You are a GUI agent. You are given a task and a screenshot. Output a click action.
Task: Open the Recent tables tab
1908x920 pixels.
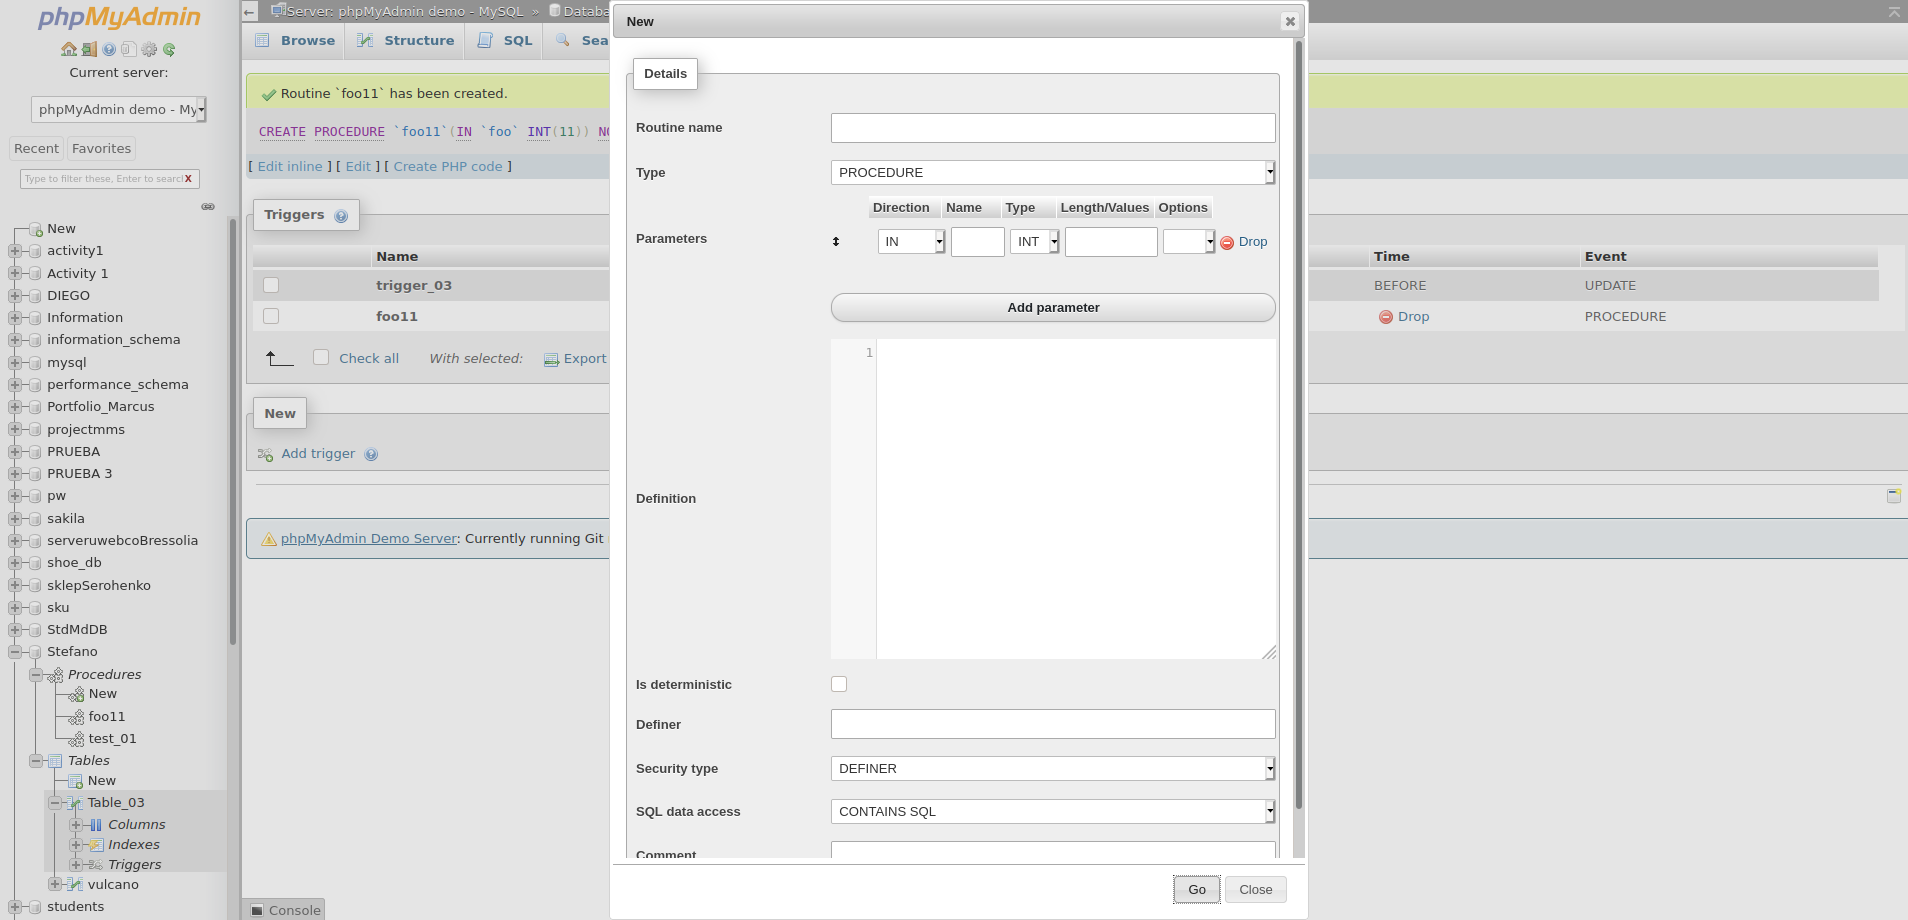[36, 148]
